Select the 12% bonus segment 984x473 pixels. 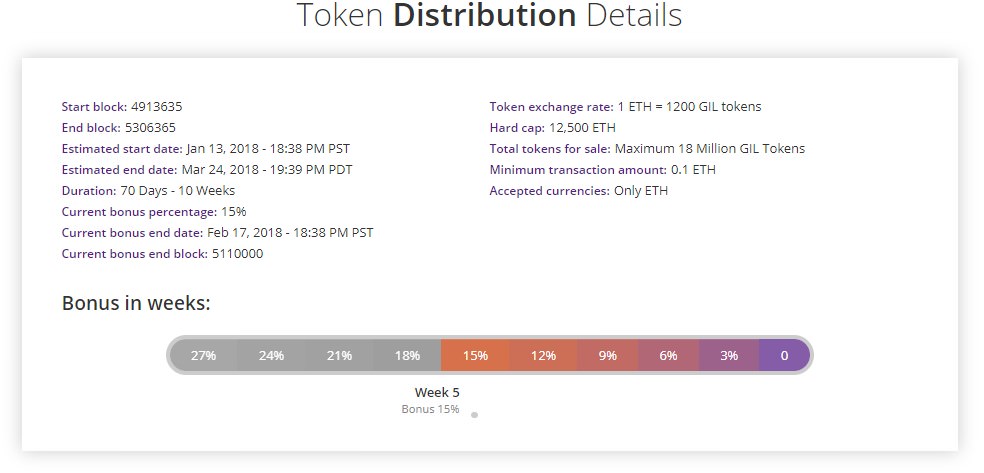tap(543, 355)
